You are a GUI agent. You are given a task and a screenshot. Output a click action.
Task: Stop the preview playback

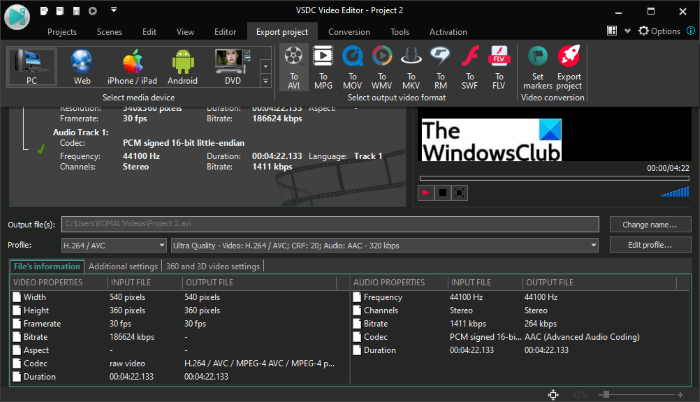443,192
